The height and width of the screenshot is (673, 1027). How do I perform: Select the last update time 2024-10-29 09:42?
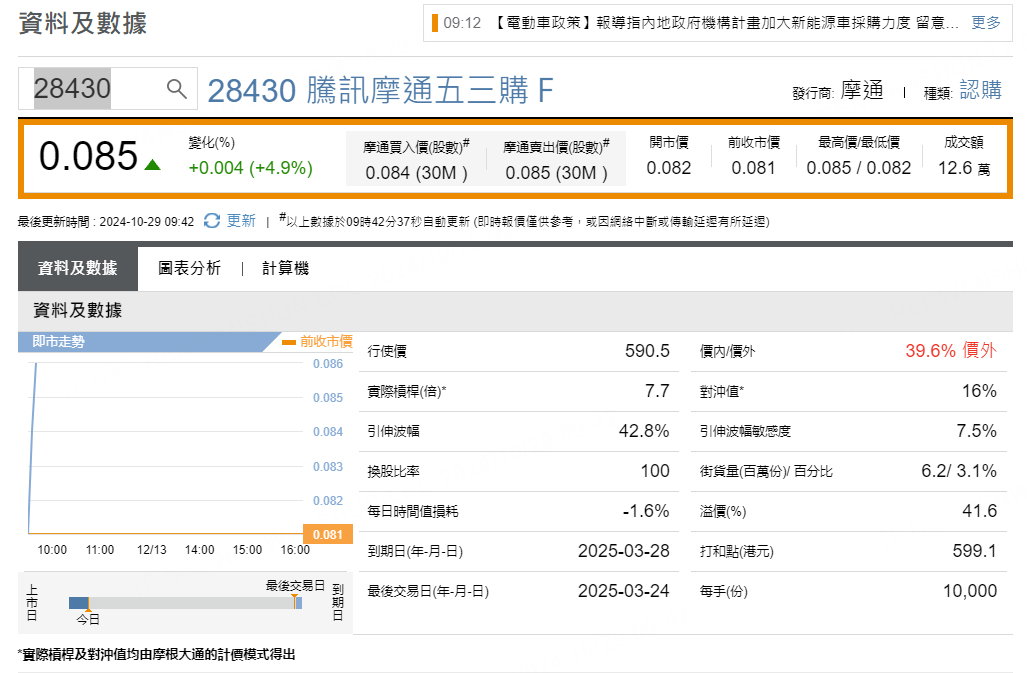point(147,222)
